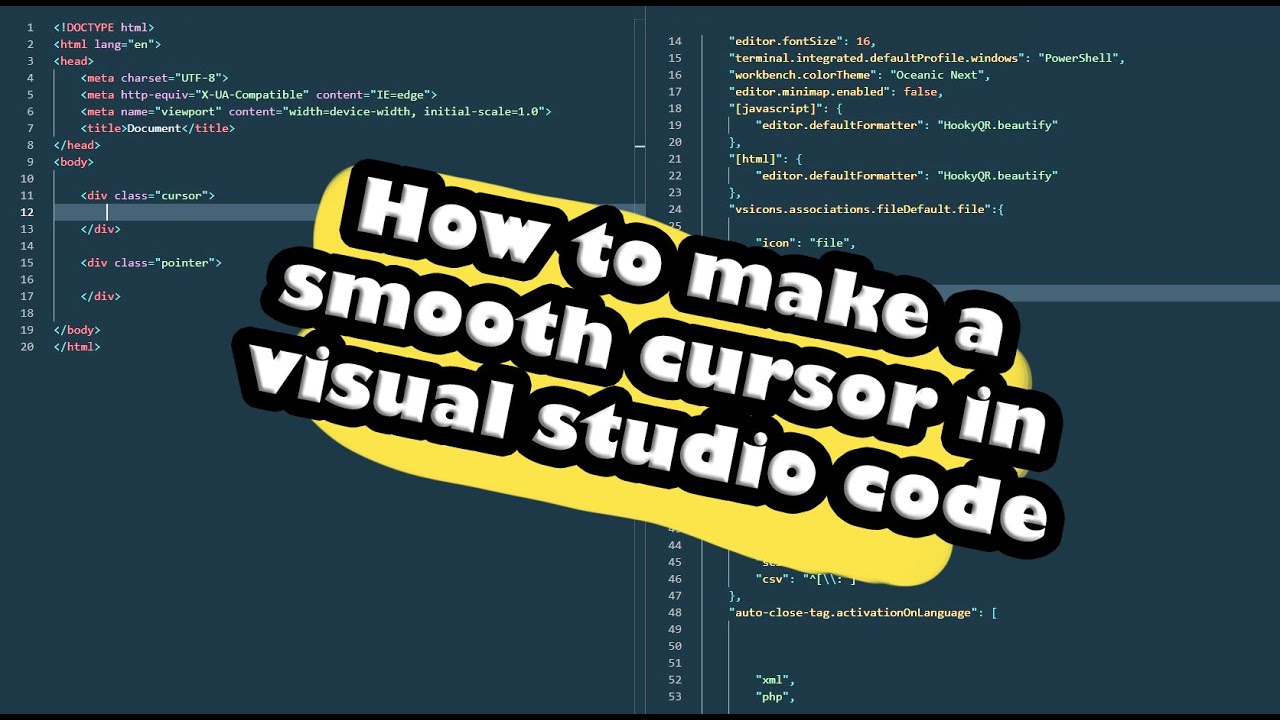Click the opening <body> tag
Image resolution: width=1280 pixels, height=720 pixels.
(74, 162)
